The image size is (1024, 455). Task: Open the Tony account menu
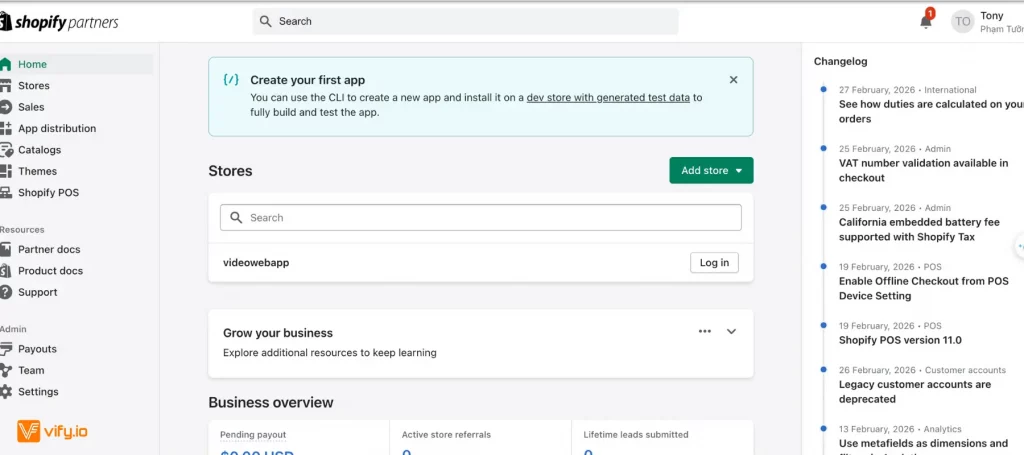point(987,22)
